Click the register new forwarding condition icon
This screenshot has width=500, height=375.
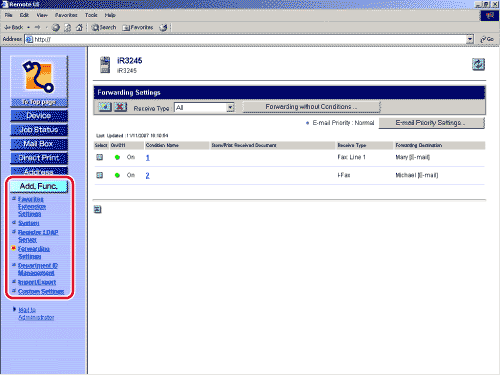pos(105,107)
